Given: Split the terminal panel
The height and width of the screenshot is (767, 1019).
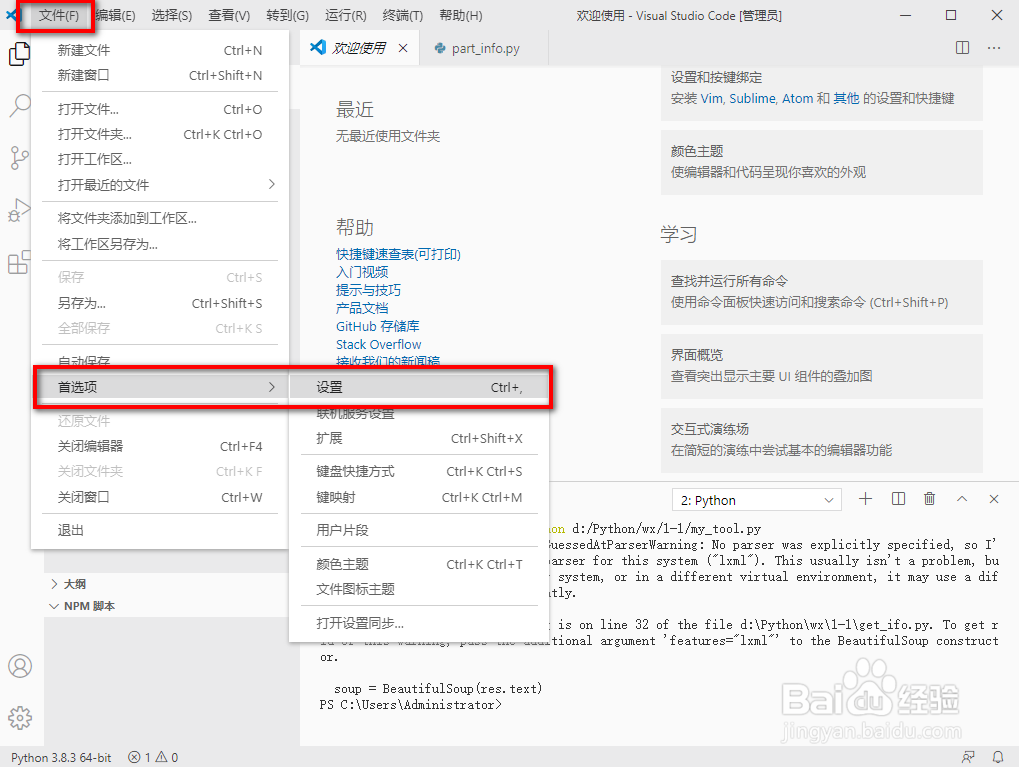Looking at the screenshot, I should 898,499.
